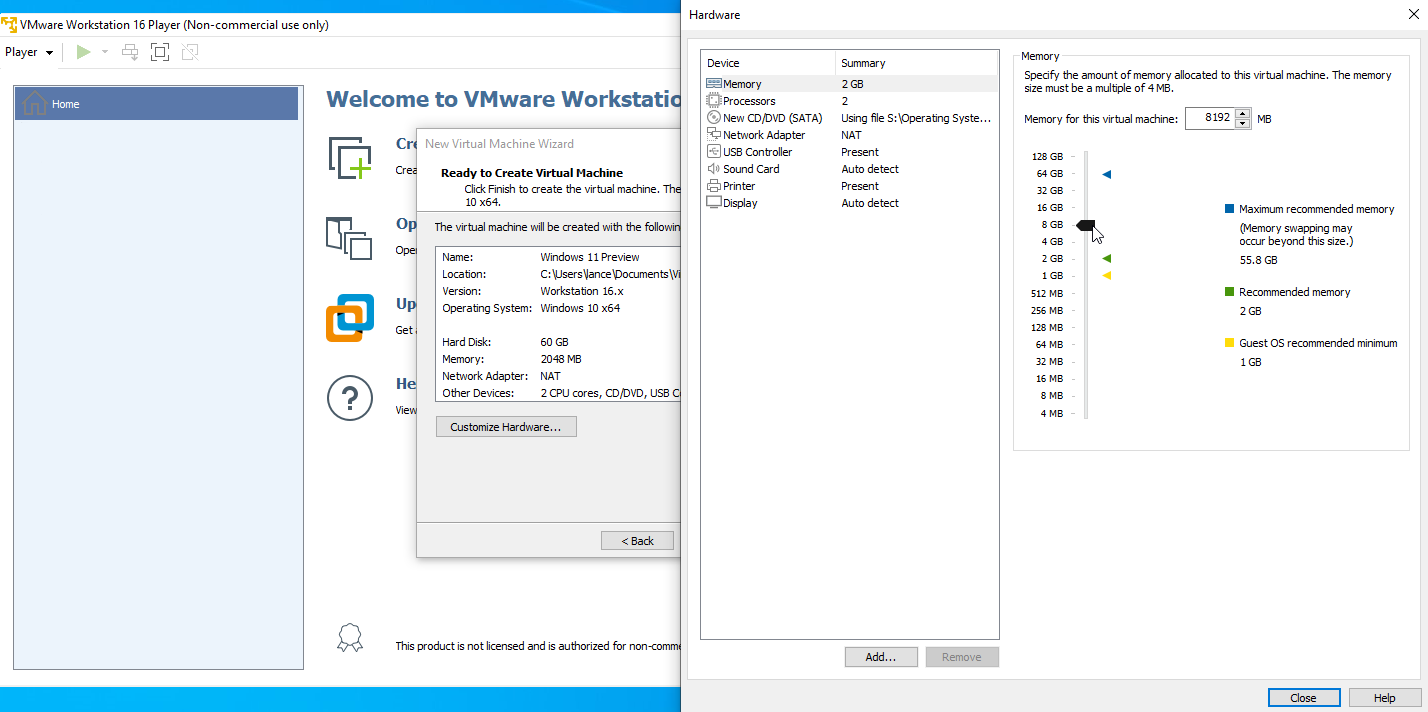
Task: Click the 55.8 GB maximum memory value
Action: coord(1258,260)
